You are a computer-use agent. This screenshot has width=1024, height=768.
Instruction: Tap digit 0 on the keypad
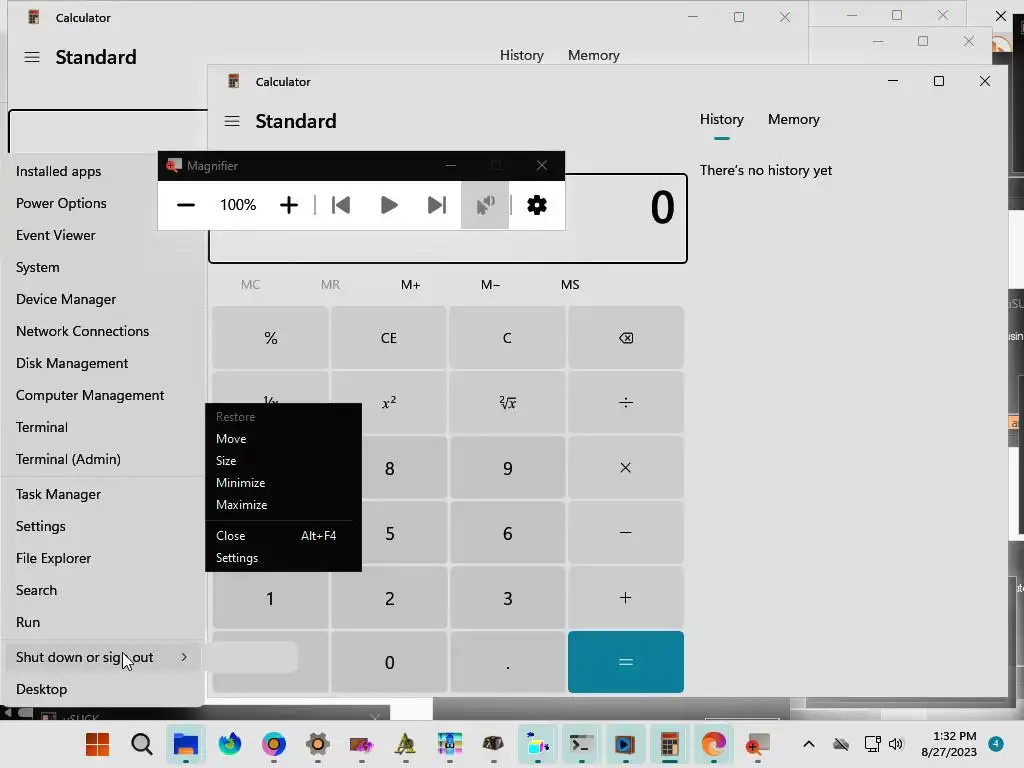coord(389,662)
